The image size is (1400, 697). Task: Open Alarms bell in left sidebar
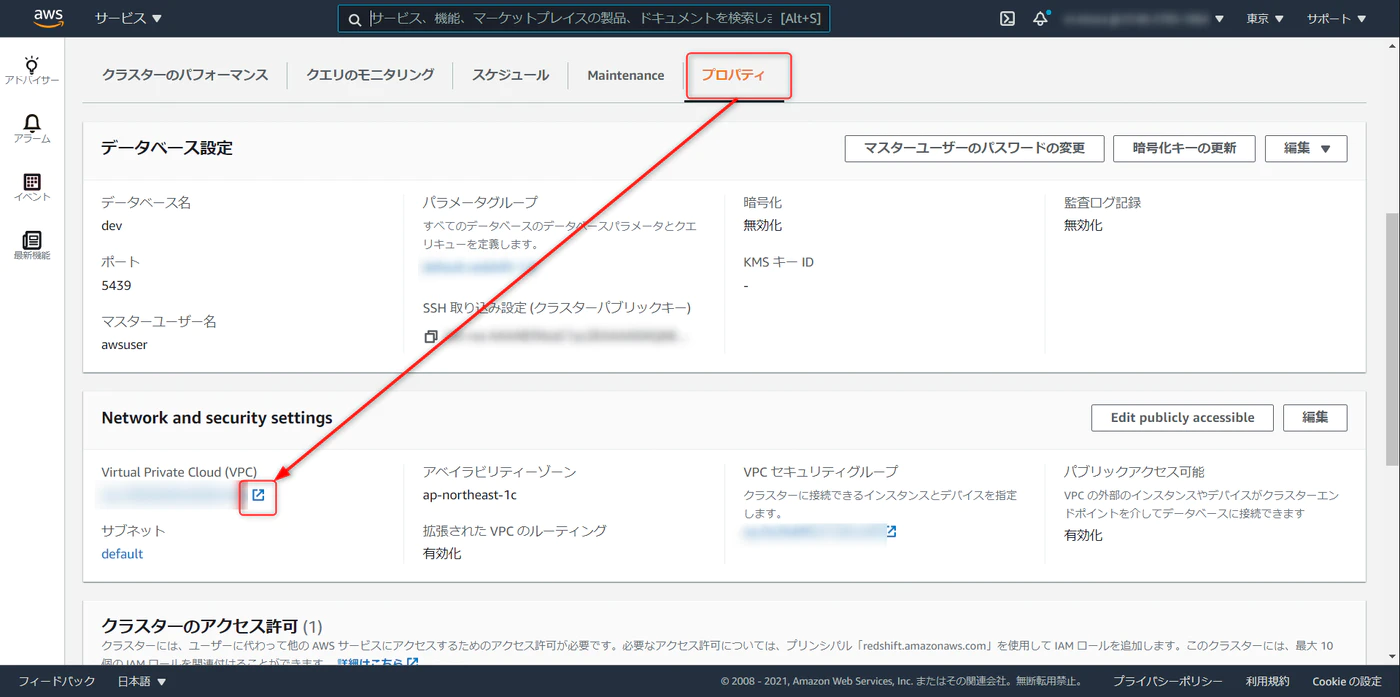[x=32, y=123]
